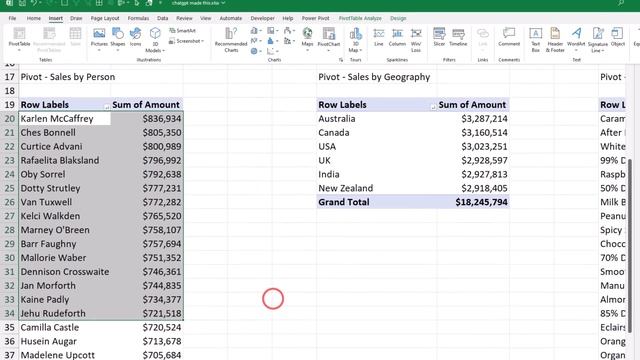Switch to the Formulas tab
This screenshot has height=360, width=640.
(138, 18)
